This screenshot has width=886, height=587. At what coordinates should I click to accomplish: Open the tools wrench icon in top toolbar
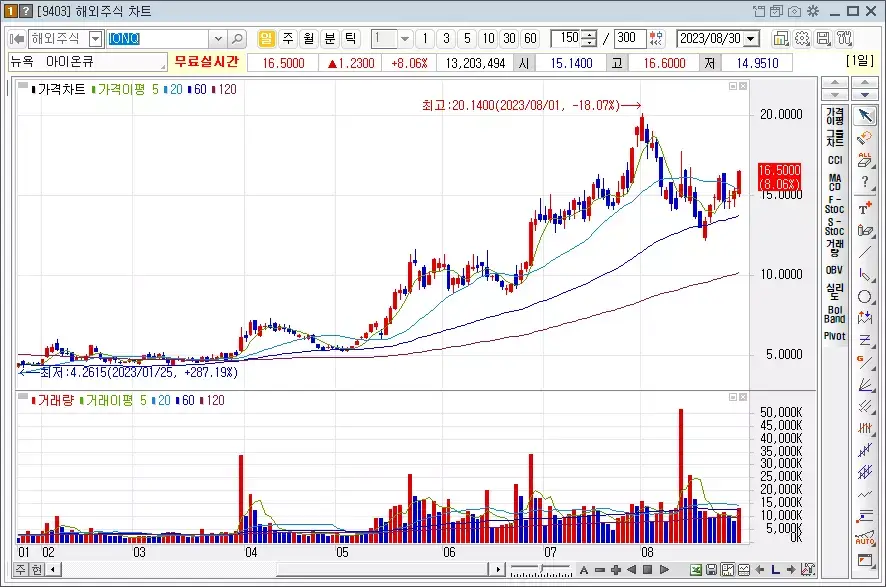844,39
